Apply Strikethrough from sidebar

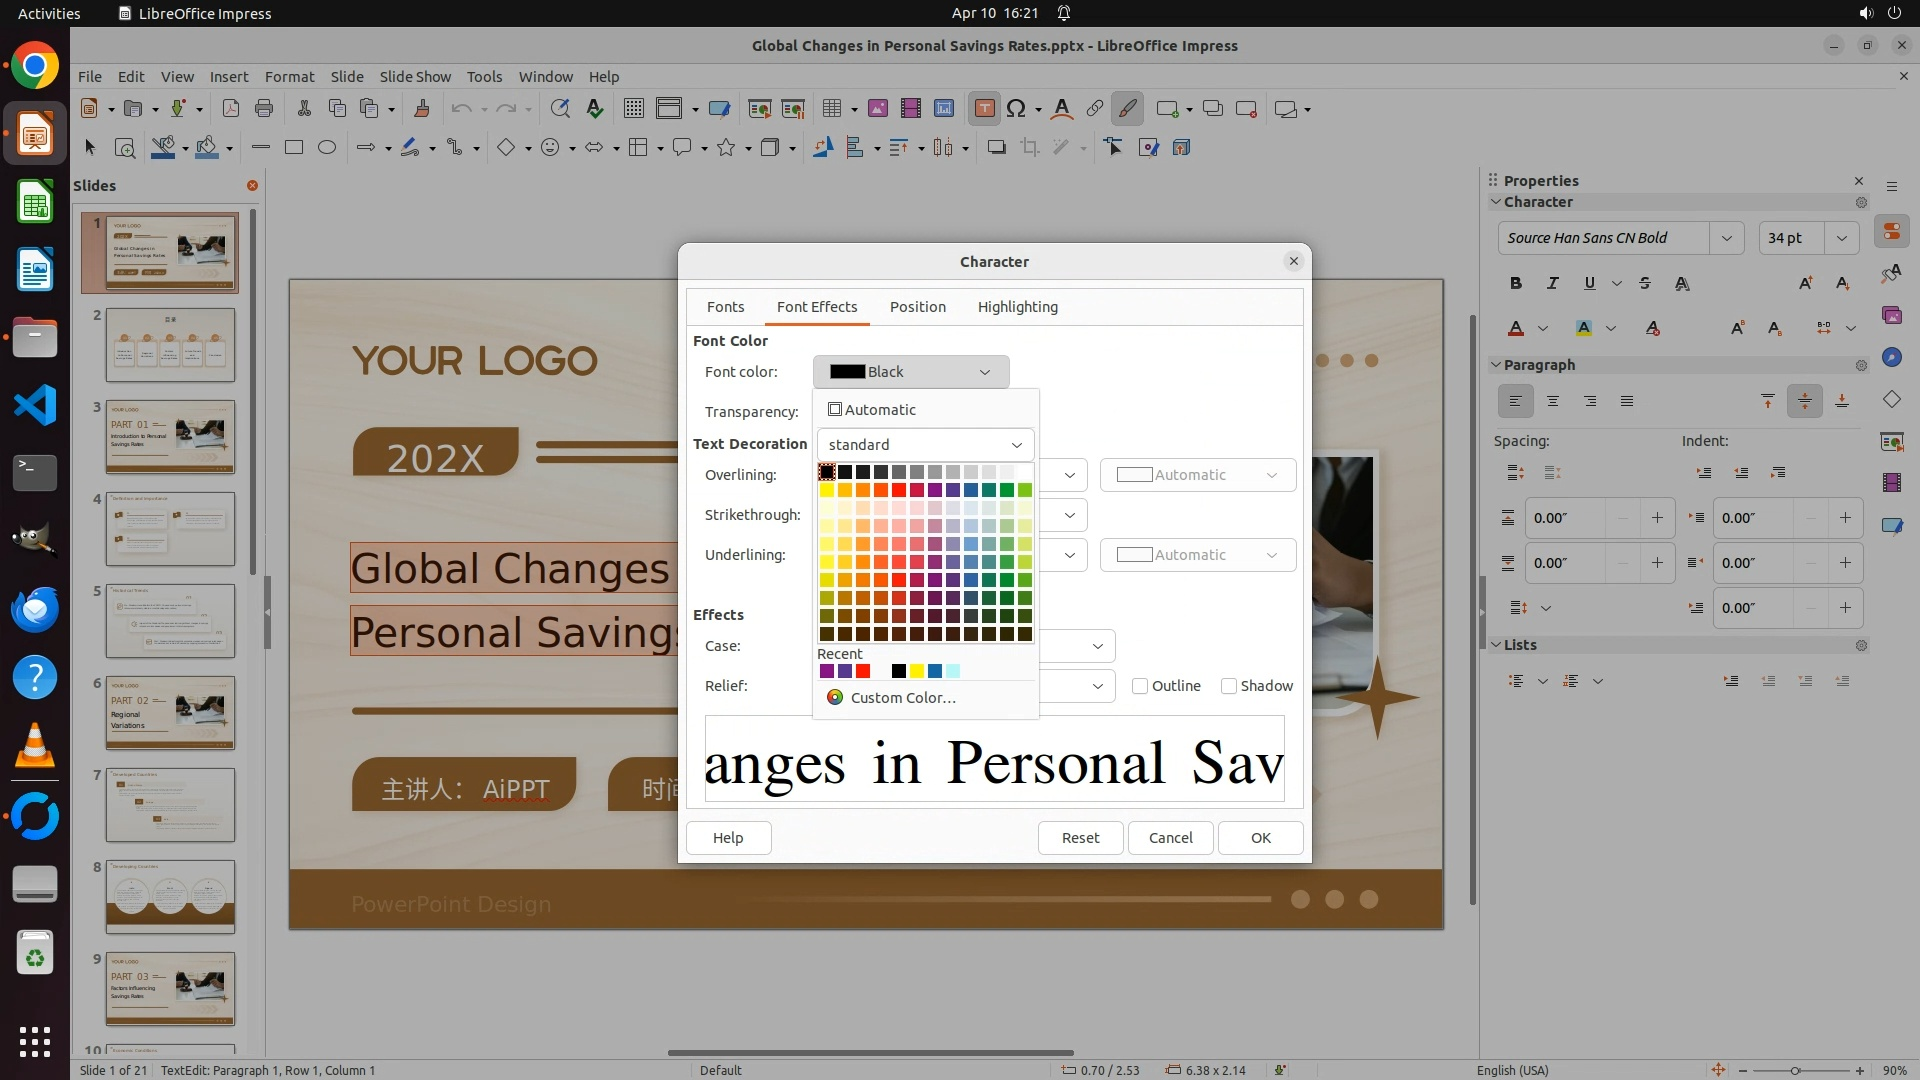coord(1645,284)
